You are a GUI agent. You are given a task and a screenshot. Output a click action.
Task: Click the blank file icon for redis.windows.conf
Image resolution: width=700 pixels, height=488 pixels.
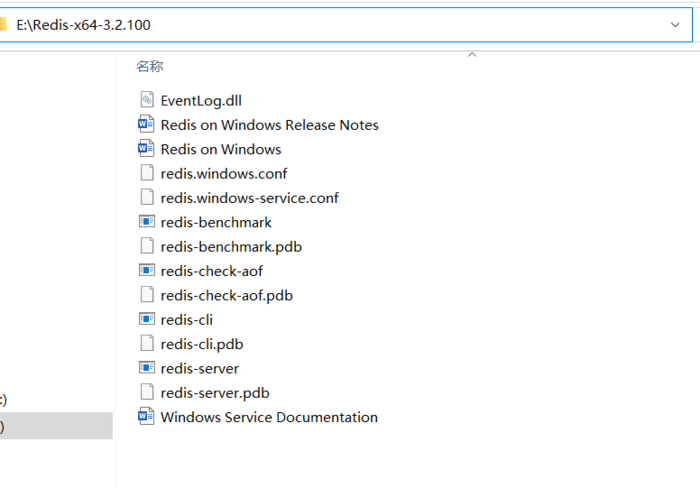pos(146,173)
